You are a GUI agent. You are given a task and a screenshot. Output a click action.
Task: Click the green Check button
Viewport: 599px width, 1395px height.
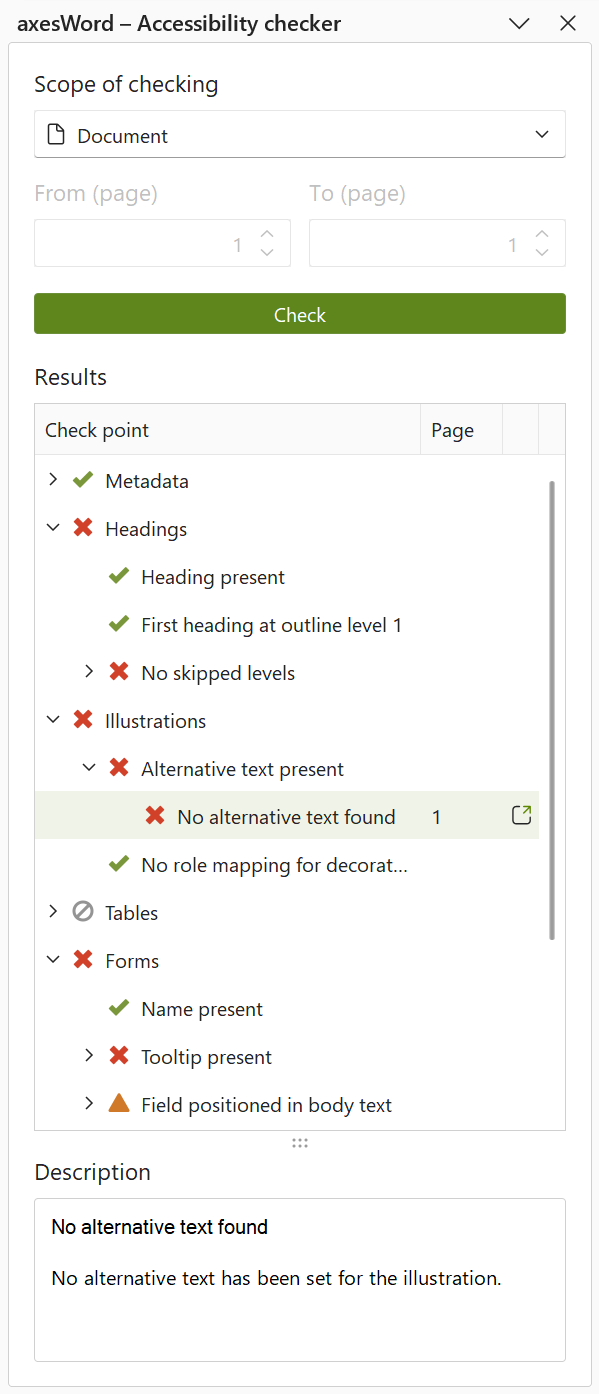click(x=300, y=314)
